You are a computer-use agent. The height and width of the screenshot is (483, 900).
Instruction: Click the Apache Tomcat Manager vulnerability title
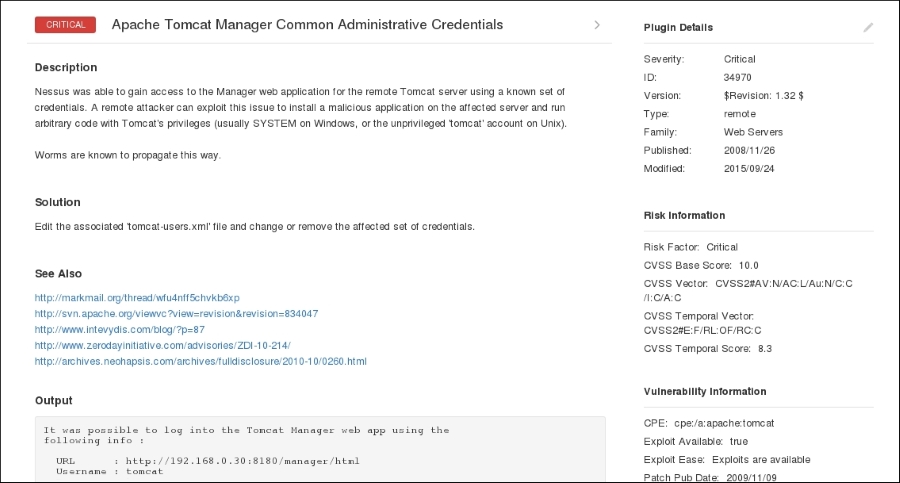pos(307,24)
